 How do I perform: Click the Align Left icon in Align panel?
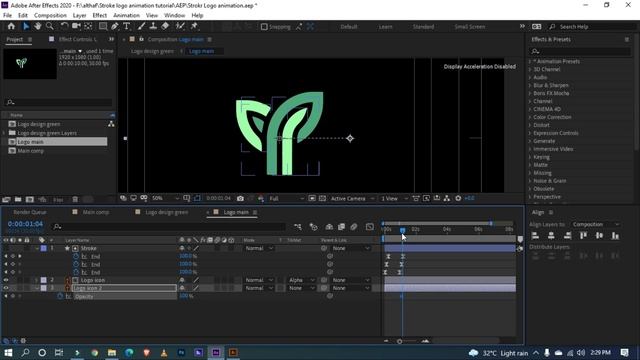pyautogui.click(x=535, y=236)
